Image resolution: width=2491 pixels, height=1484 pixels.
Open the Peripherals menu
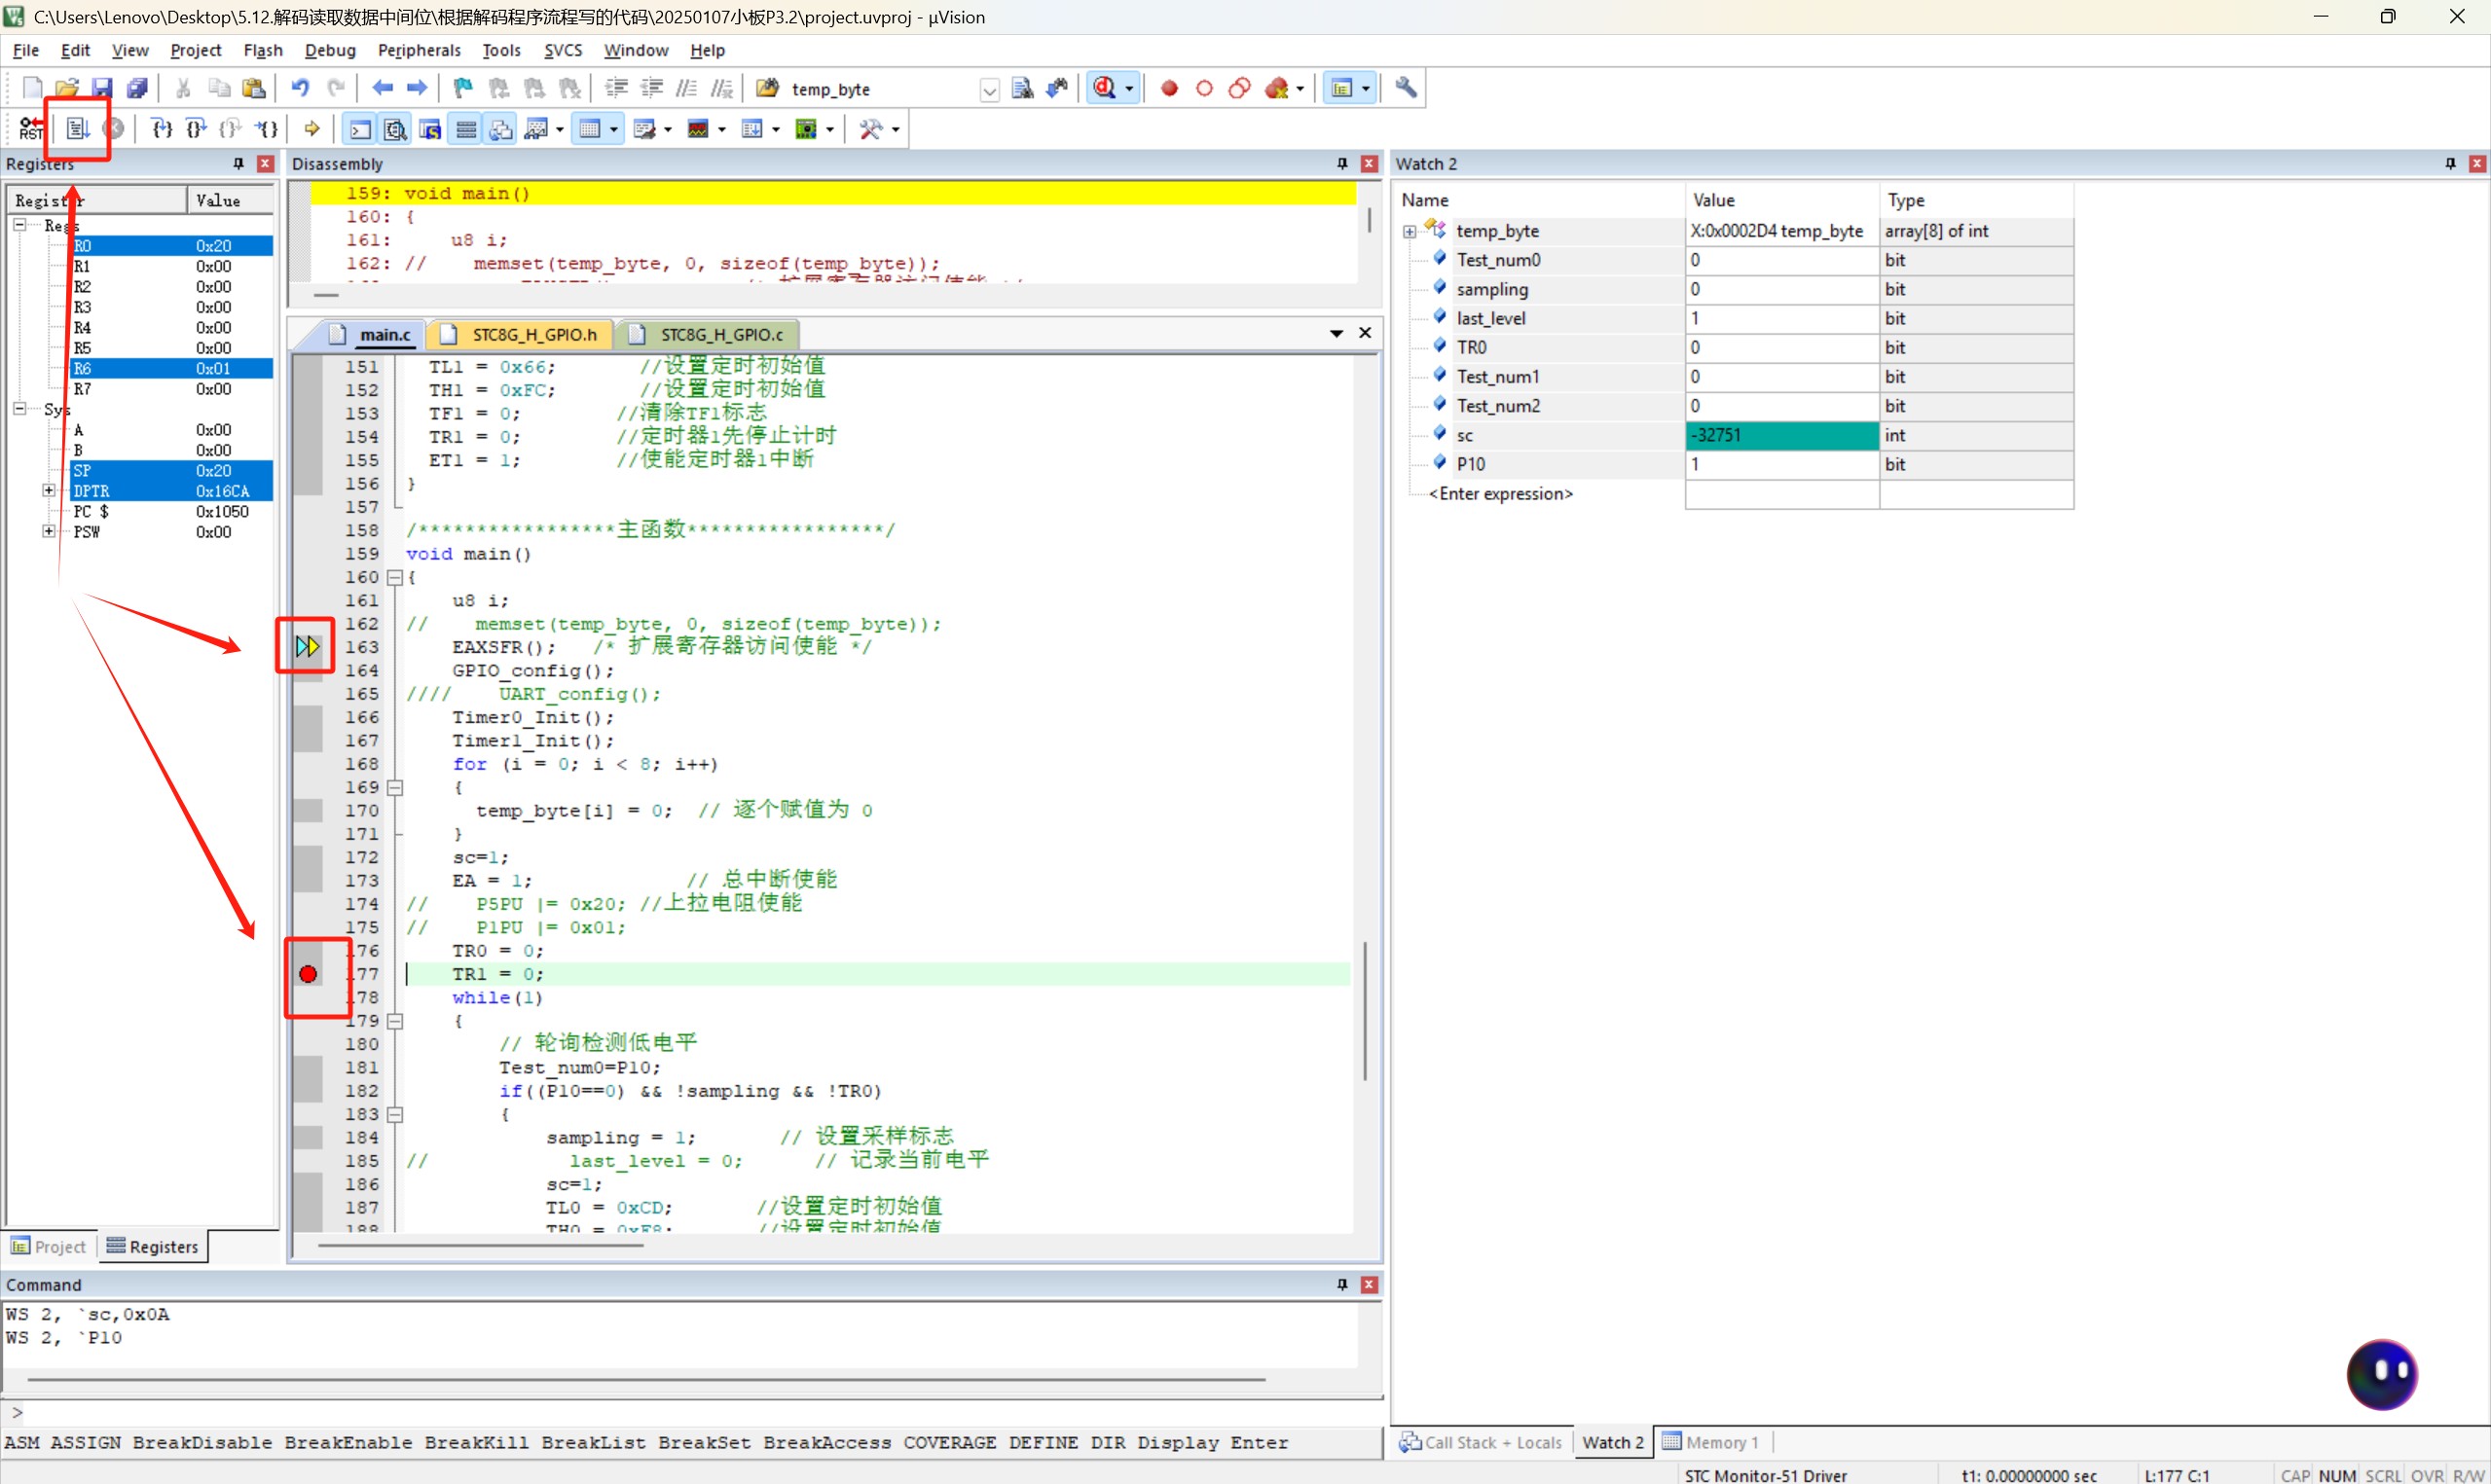419,50
